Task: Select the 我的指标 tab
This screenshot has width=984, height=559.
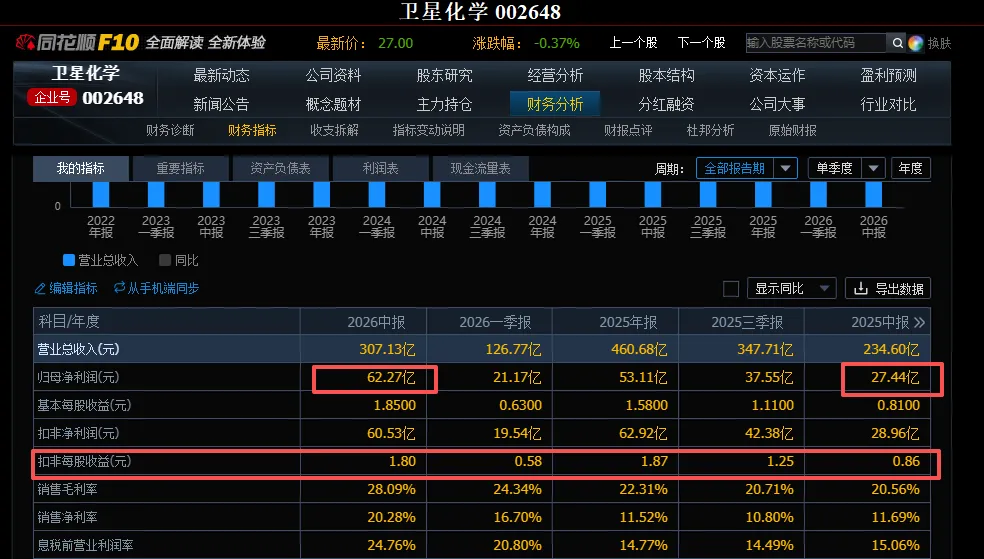Action: pyautogui.click(x=81, y=168)
